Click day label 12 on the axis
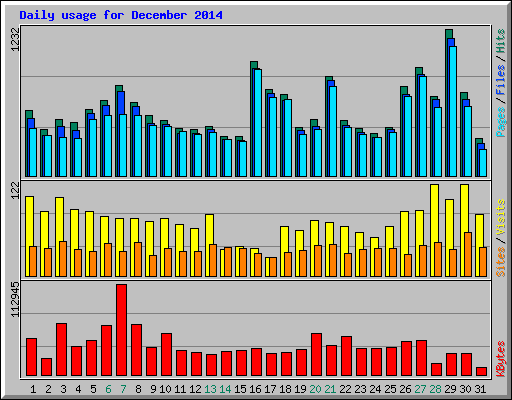Viewport: 512px width, 400px height. (195, 389)
